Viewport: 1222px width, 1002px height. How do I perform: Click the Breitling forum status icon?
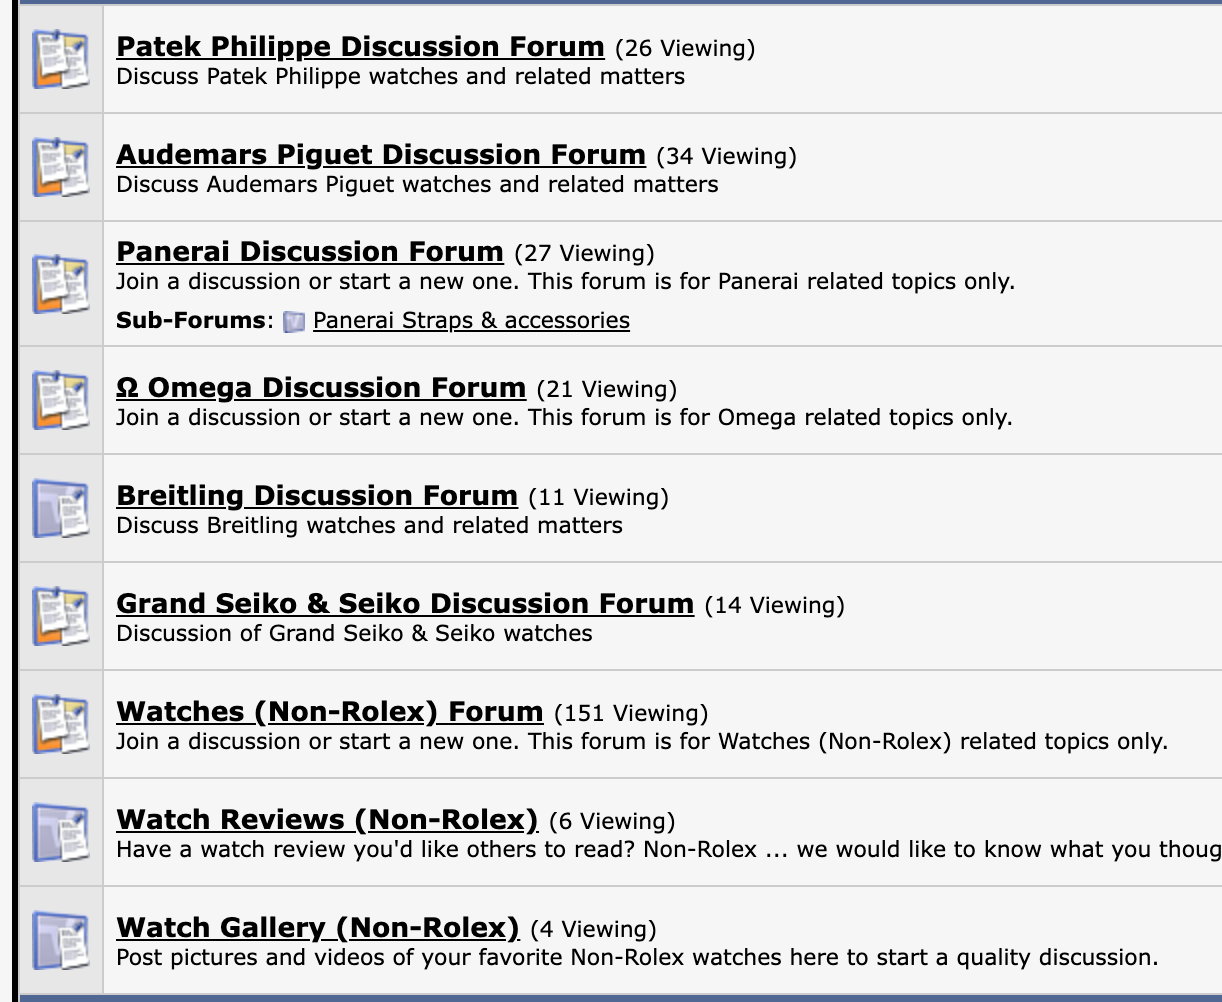pos(60,508)
